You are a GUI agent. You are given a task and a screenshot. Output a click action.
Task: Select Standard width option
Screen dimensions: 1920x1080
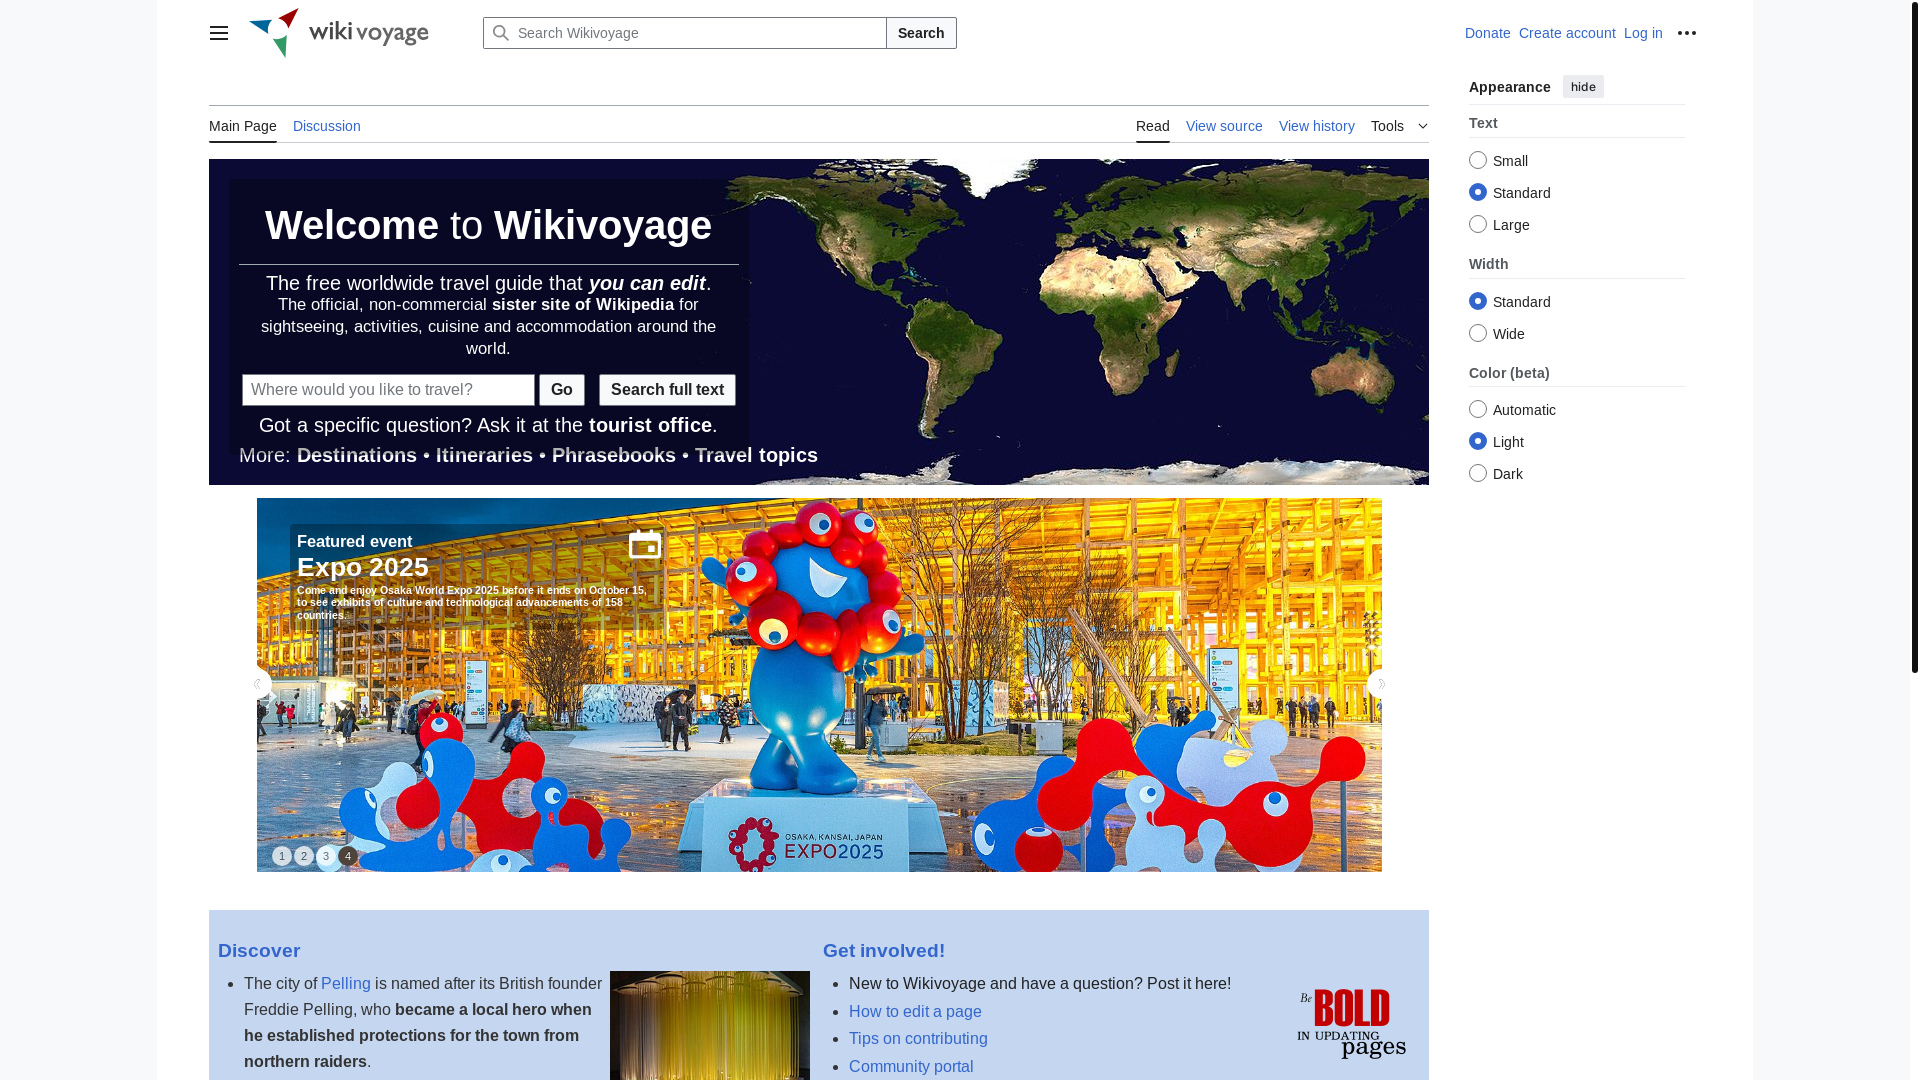click(x=1478, y=301)
